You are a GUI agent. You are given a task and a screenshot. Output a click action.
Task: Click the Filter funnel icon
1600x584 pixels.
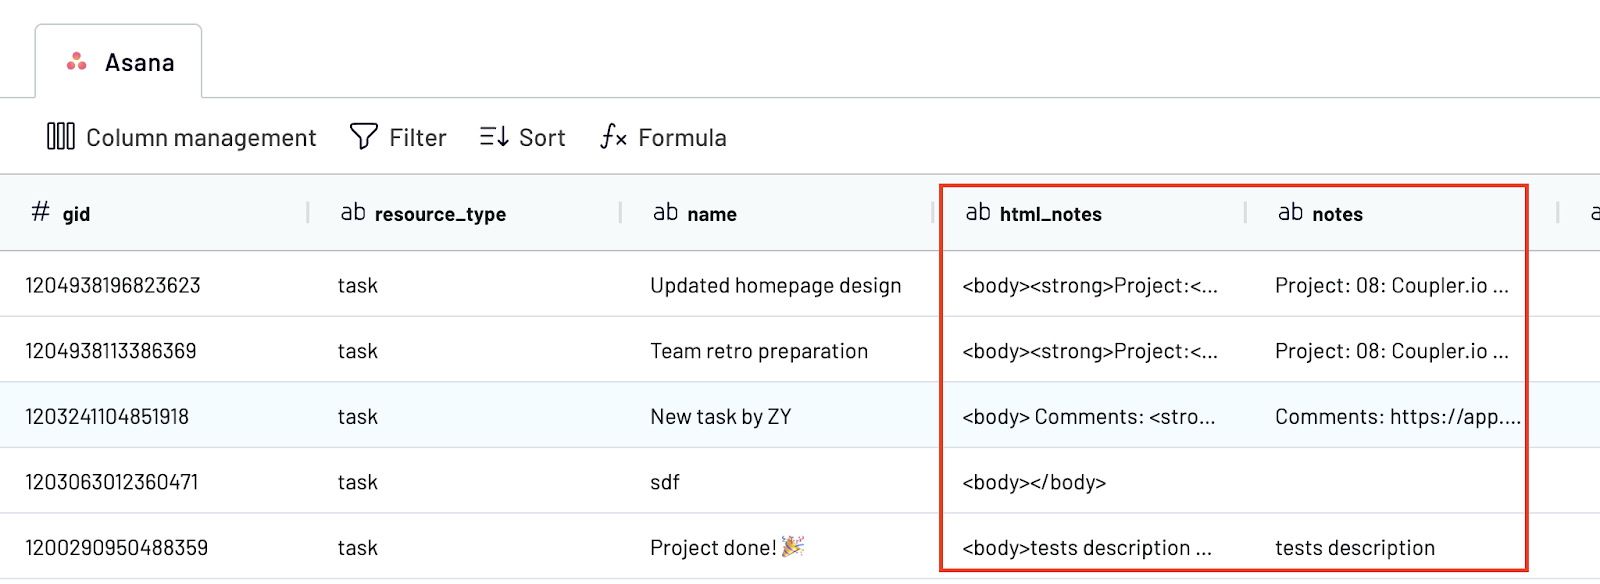point(364,136)
